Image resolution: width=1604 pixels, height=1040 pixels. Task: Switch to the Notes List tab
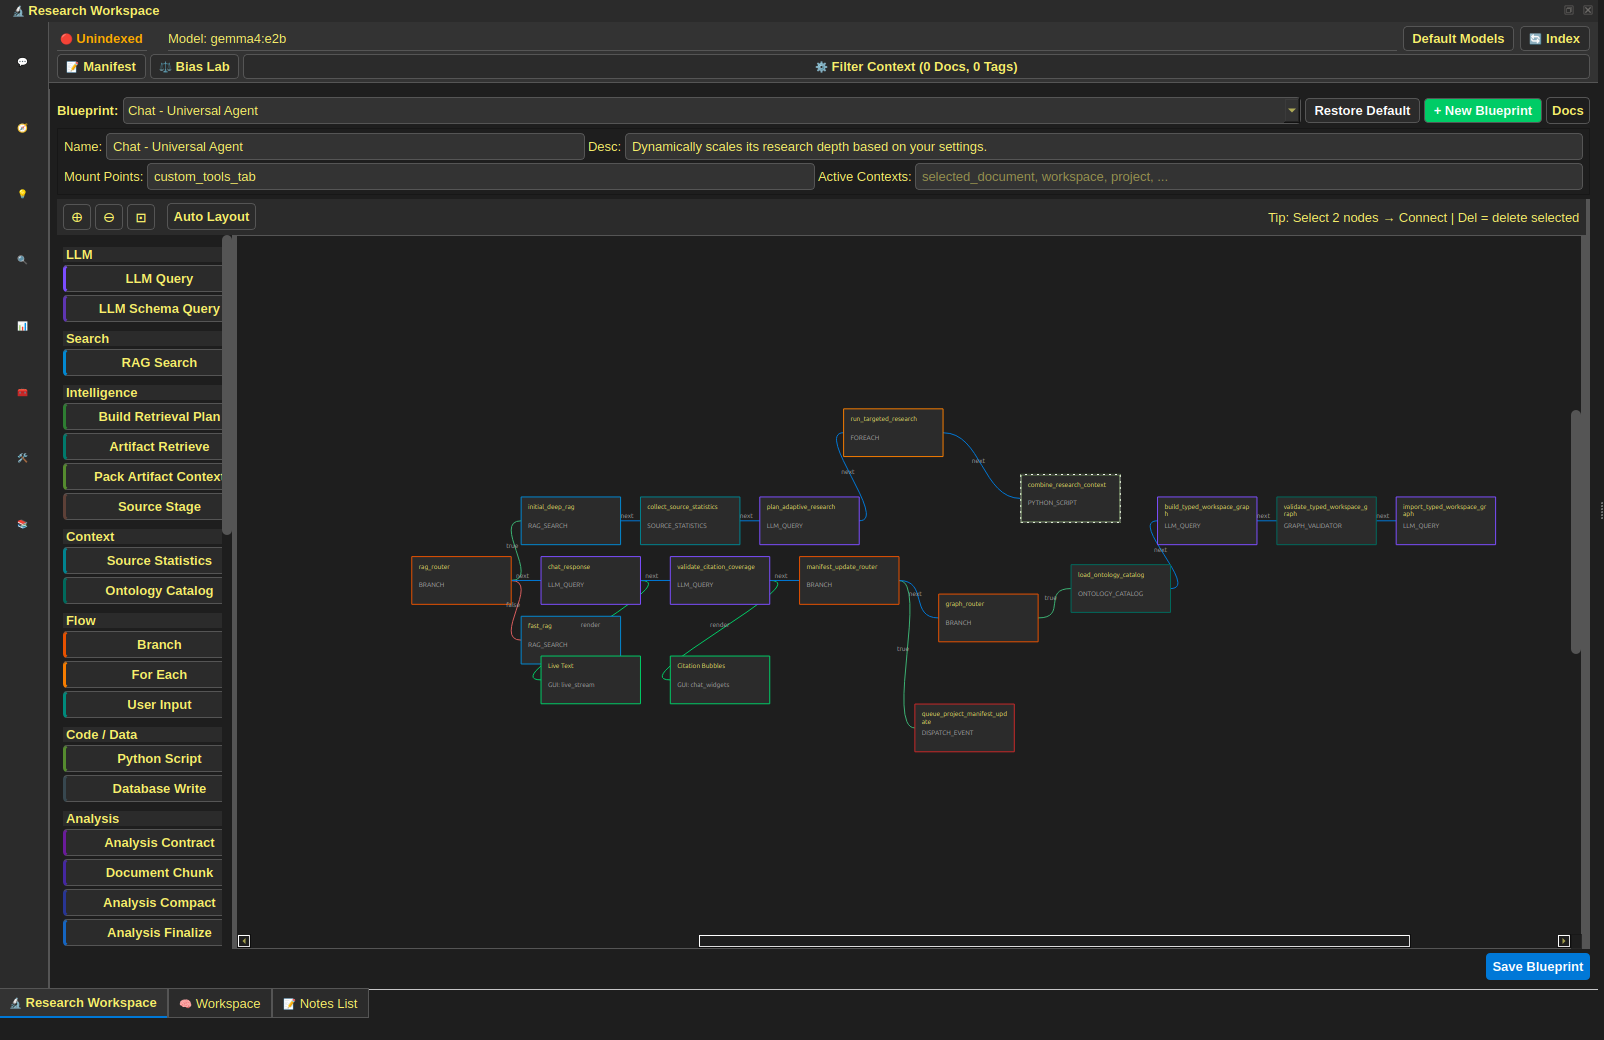(320, 1004)
